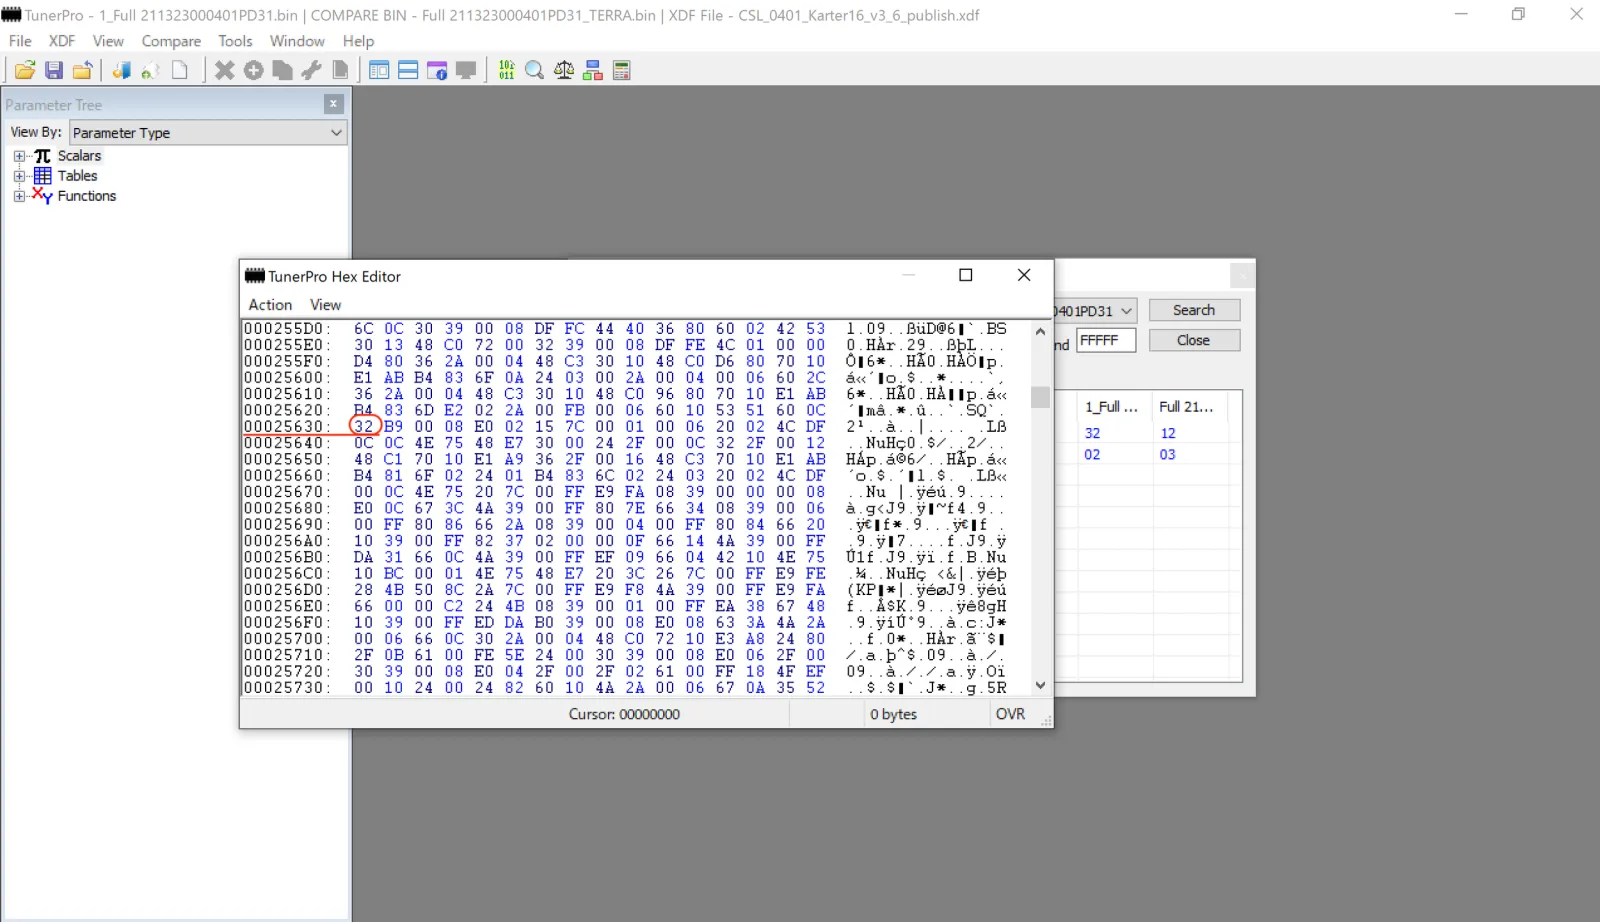Click the page with green plus icon

tap(151, 70)
